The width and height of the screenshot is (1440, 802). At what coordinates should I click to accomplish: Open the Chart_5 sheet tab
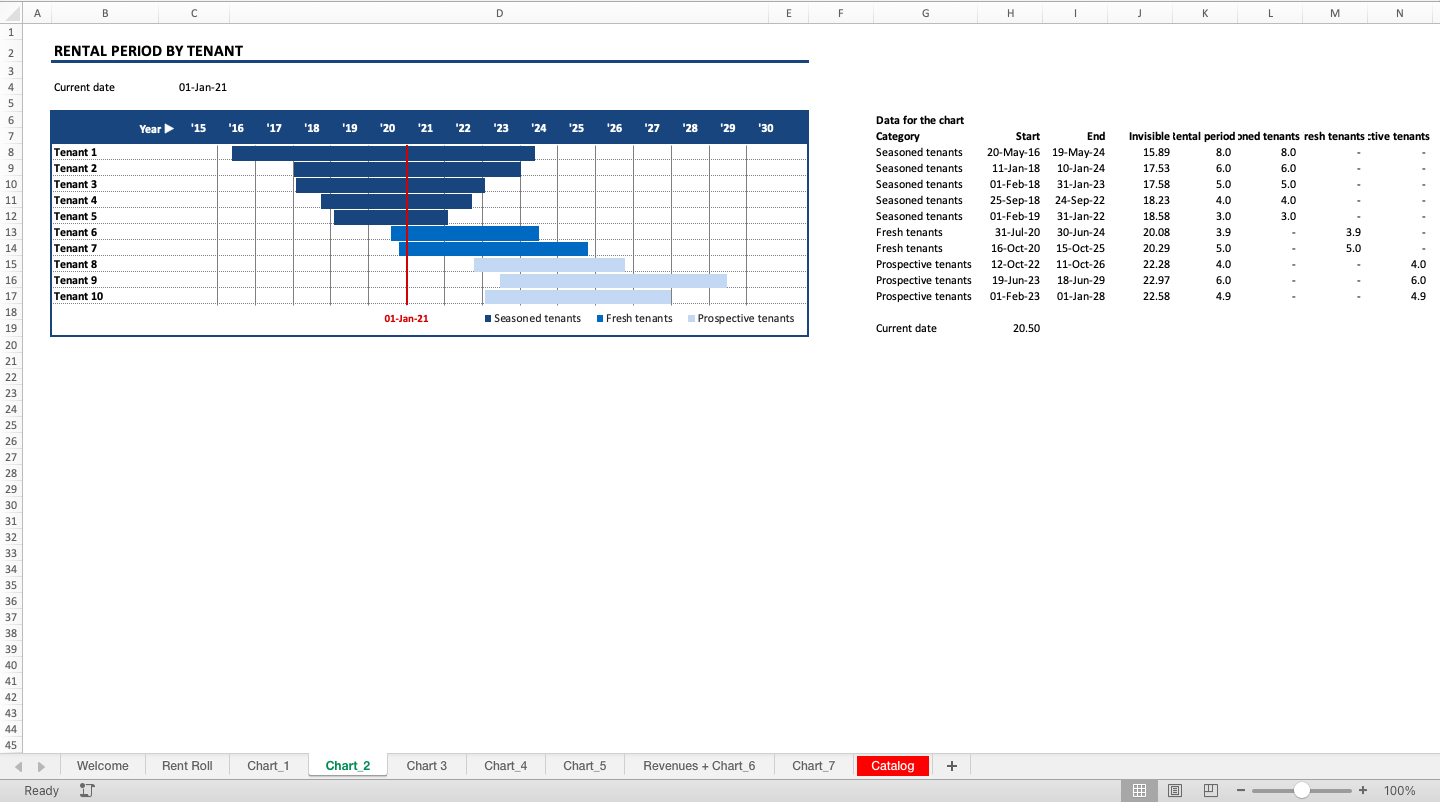tap(585, 766)
